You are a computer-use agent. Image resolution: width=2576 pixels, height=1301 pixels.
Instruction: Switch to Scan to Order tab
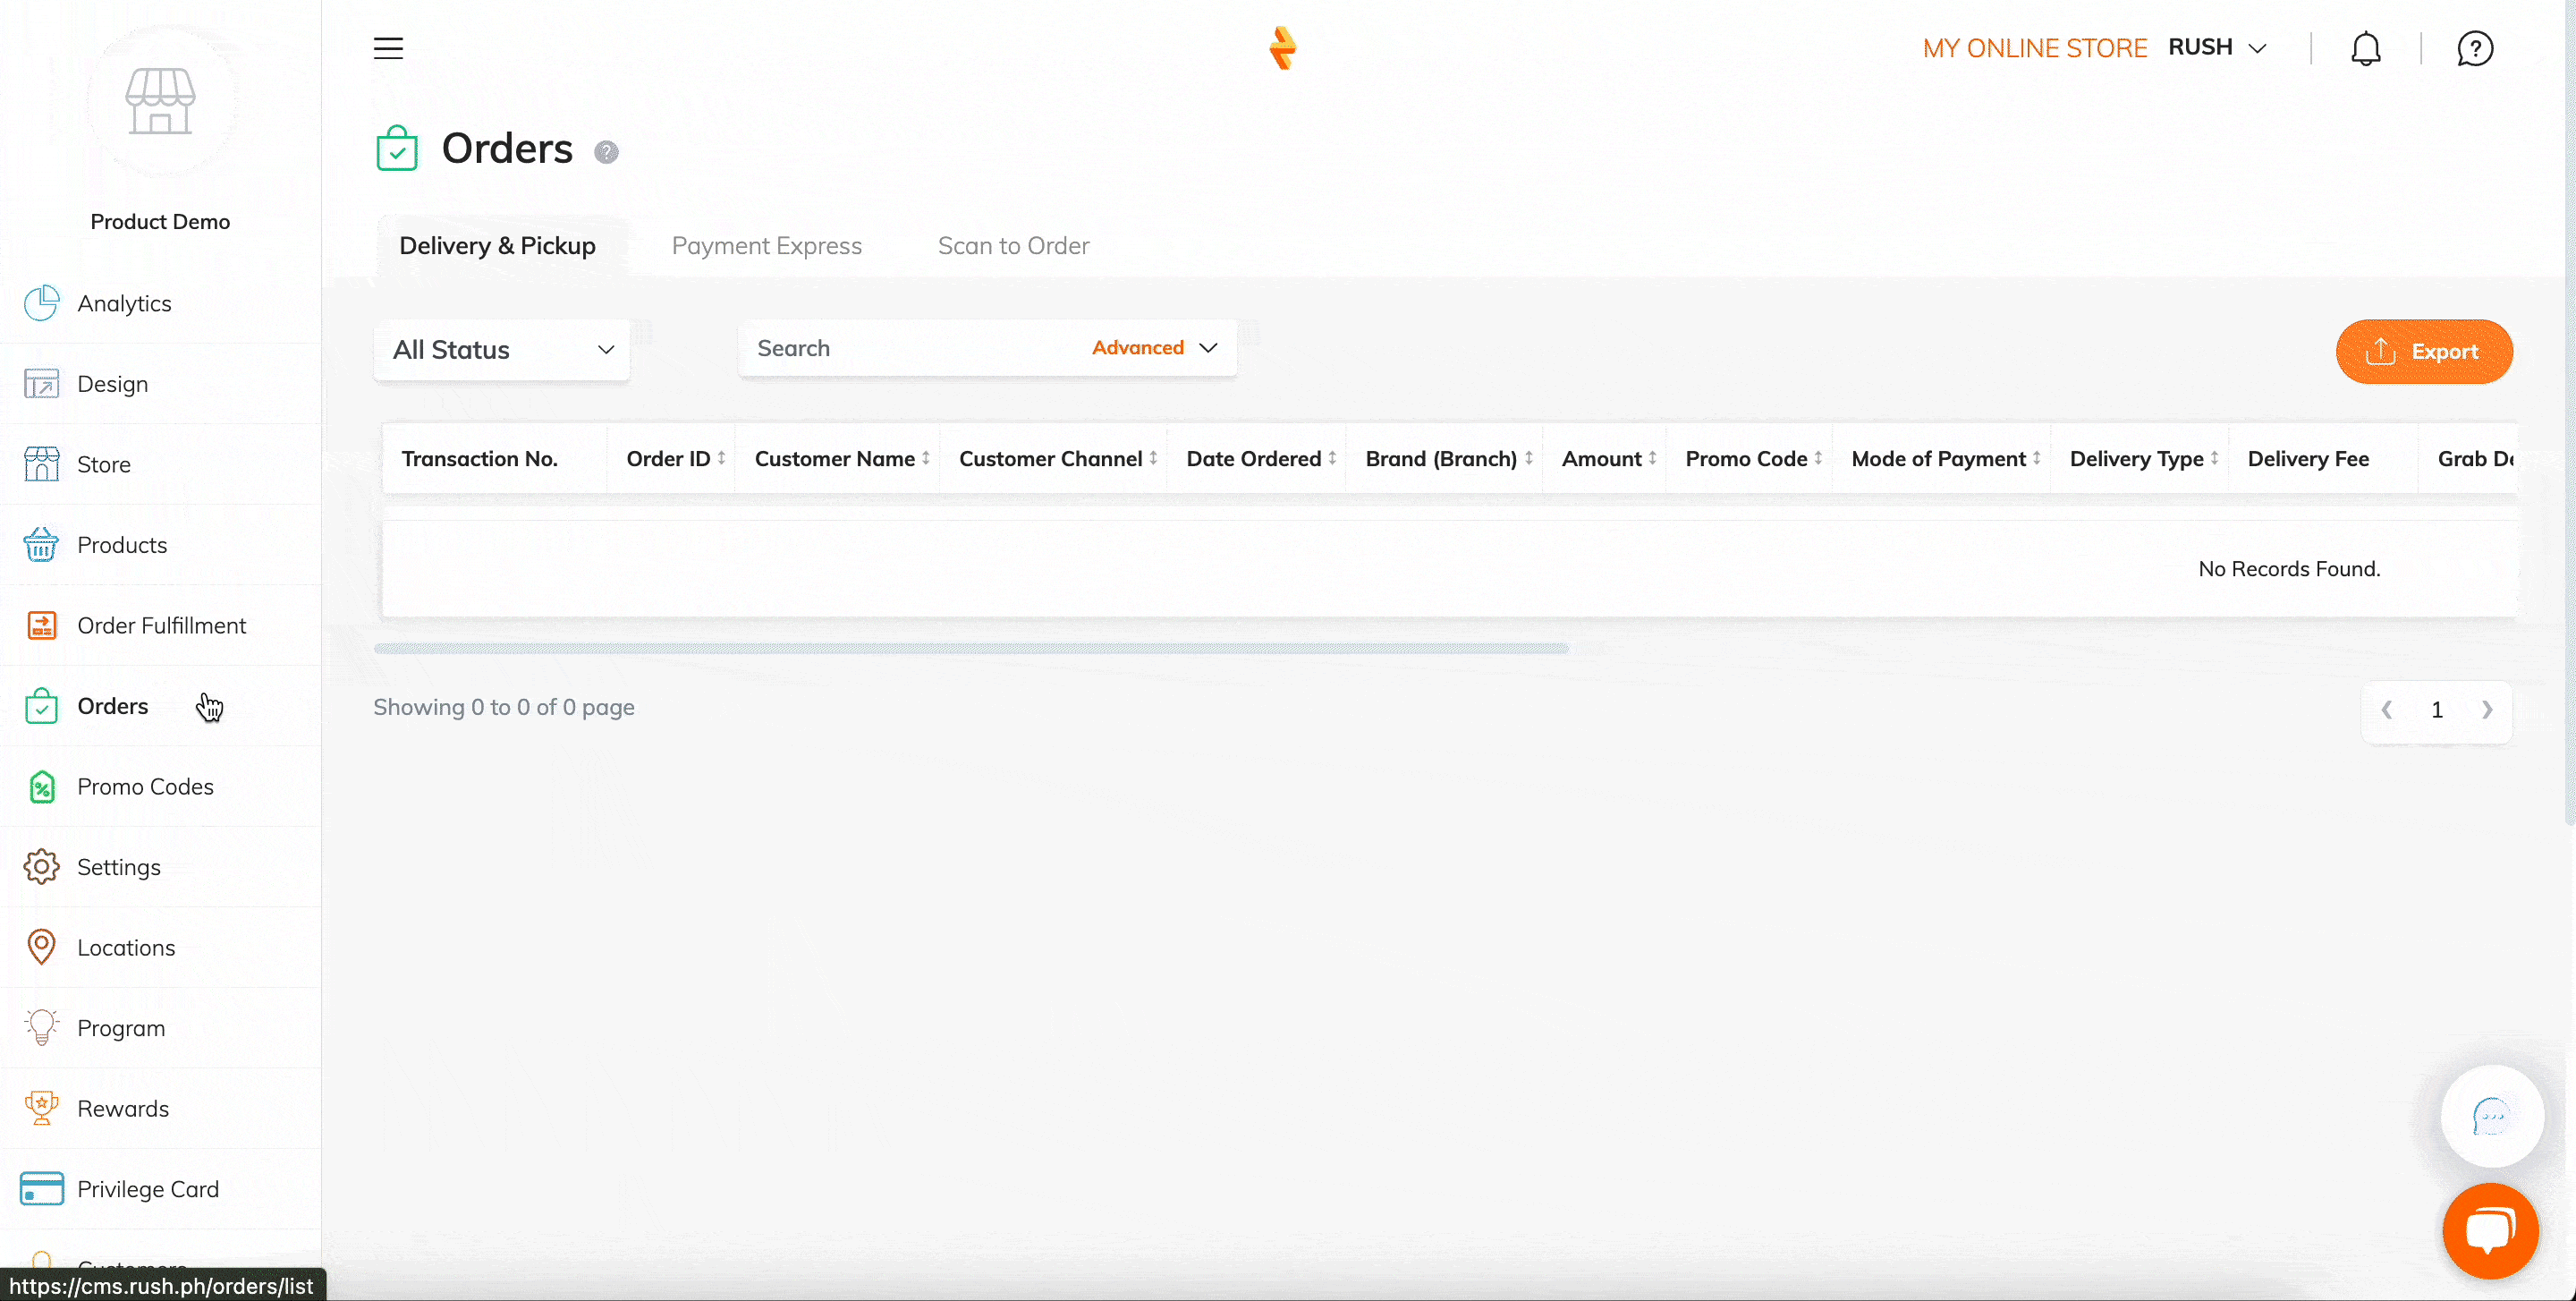pos(1013,246)
